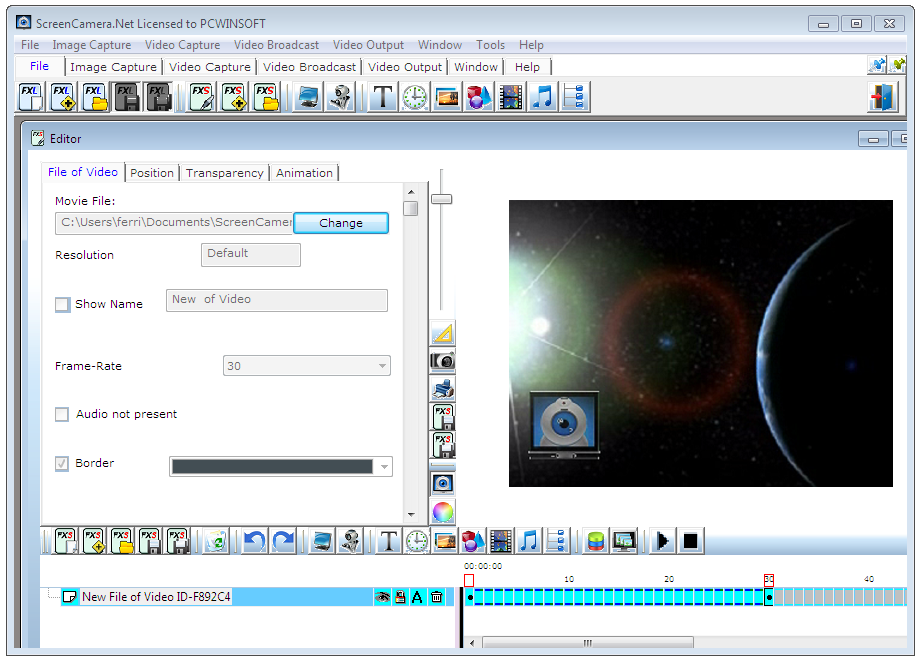This screenshot has height=661, width=921.
Task: Open FXL folder icon in top toolbar
Action: (x=95, y=97)
